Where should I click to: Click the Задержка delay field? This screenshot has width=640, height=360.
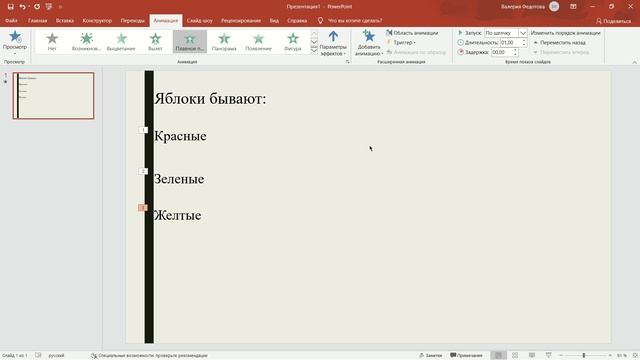point(501,52)
